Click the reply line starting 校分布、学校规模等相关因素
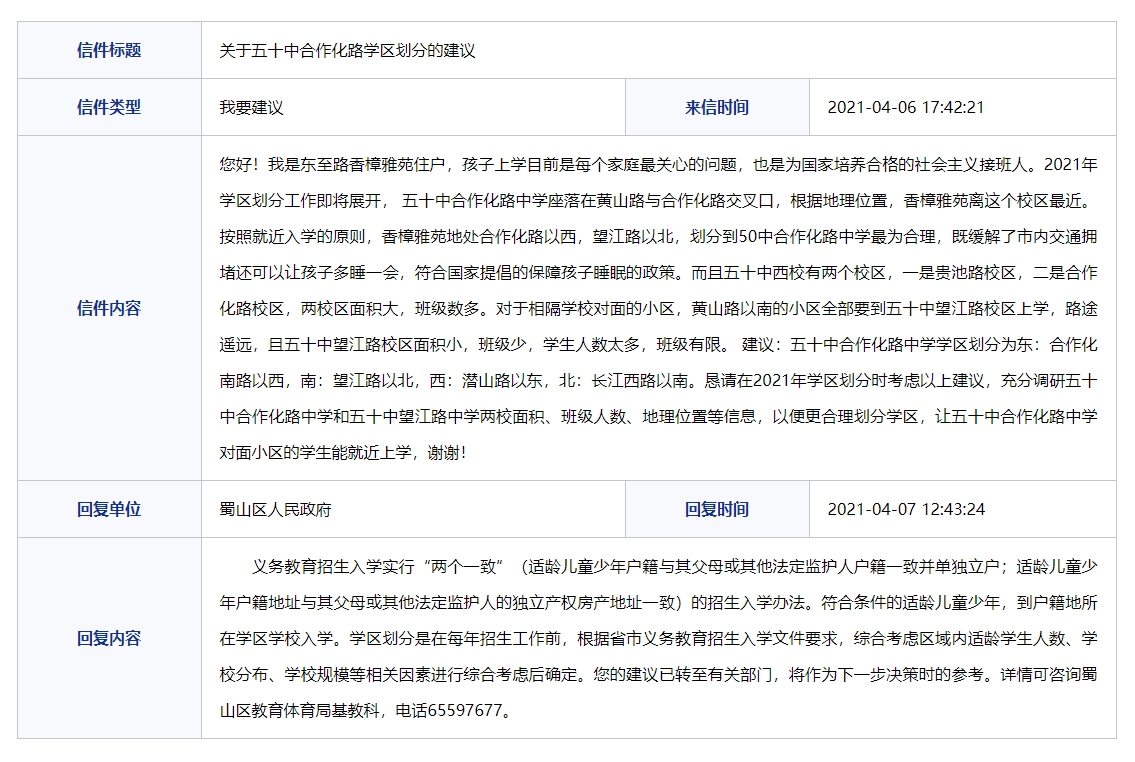The height and width of the screenshot is (762, 1135). pos(659,674)
